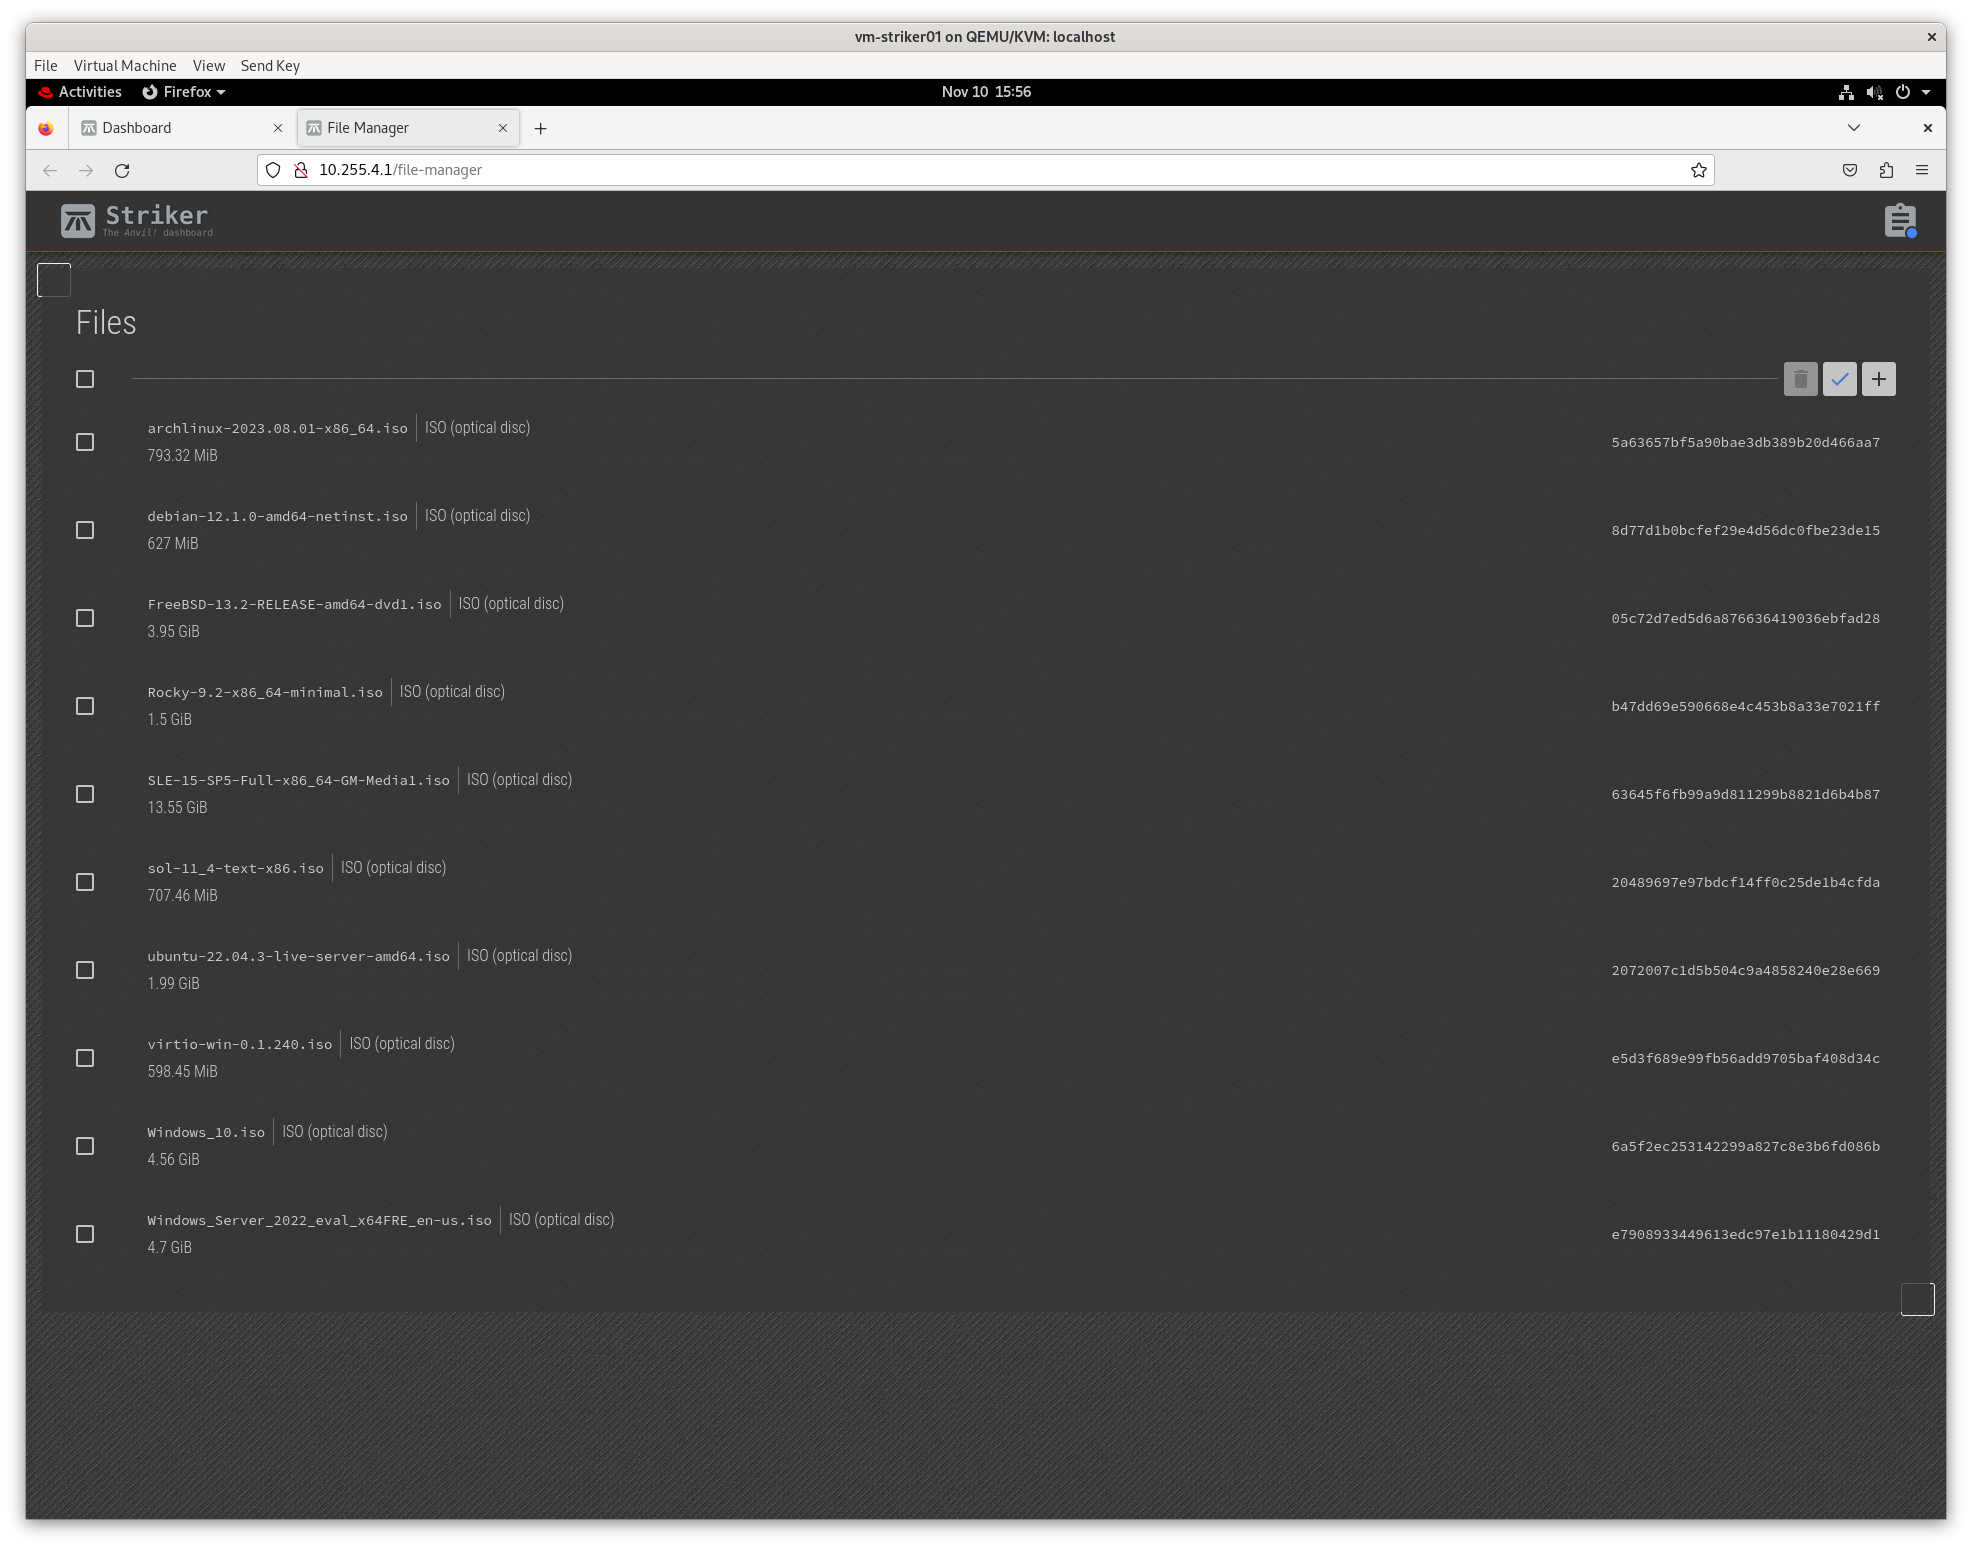Click the insecure connection lock icon
The height and width of the screenshot is (1548, 1972).
pos(300,170)
